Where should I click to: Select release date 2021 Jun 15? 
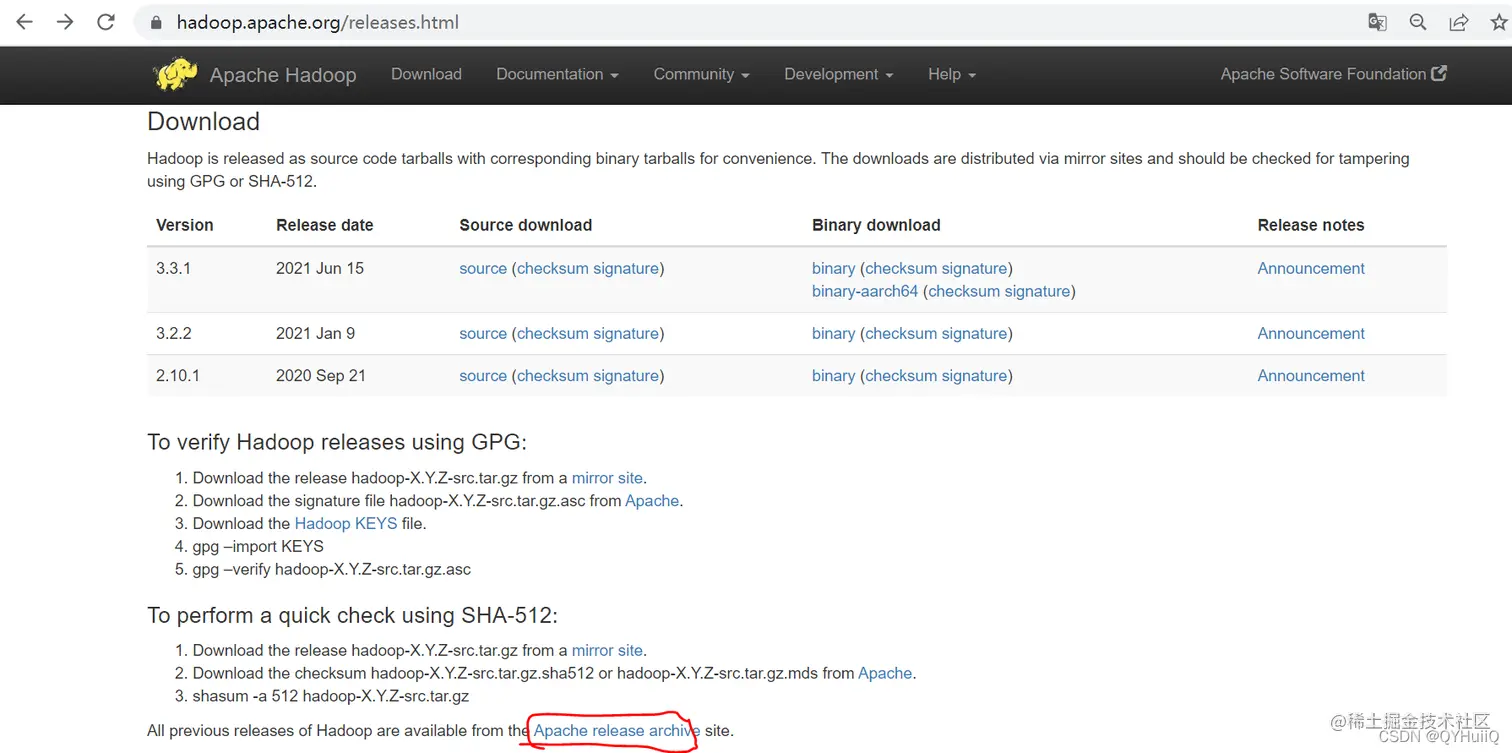[x=320, y=268]
